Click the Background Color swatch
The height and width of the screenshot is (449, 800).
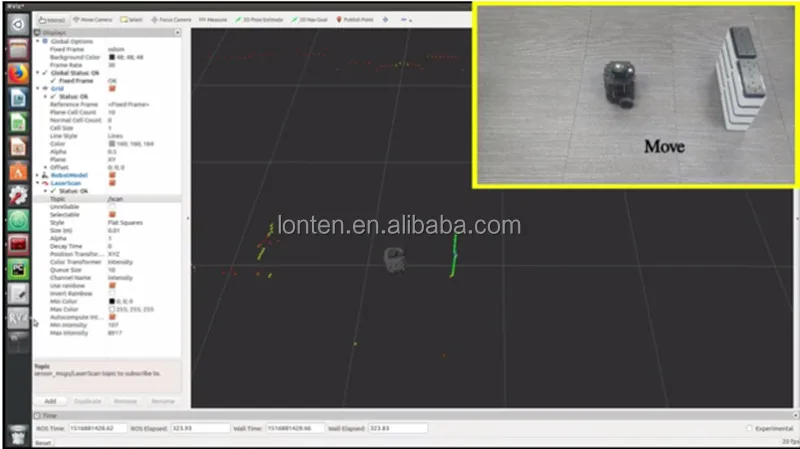point(112,57)
